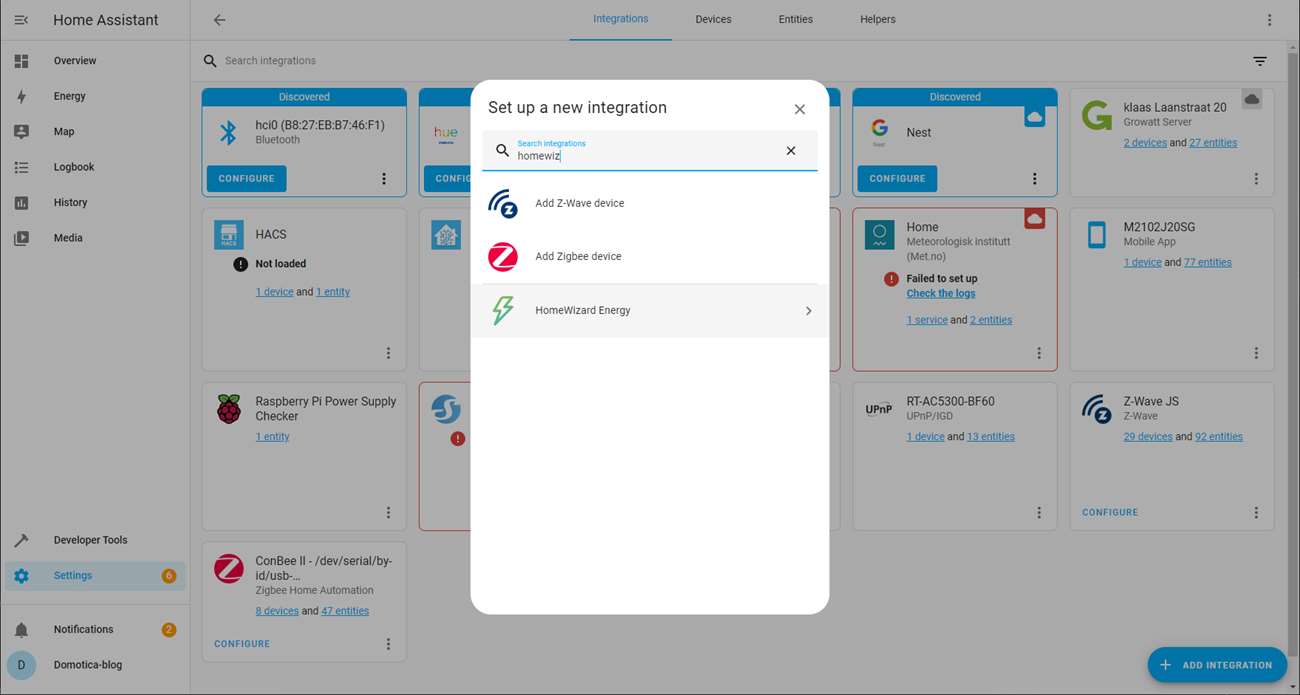
Task: Open Z-Wave JS card options menu
Action: 1257,513
